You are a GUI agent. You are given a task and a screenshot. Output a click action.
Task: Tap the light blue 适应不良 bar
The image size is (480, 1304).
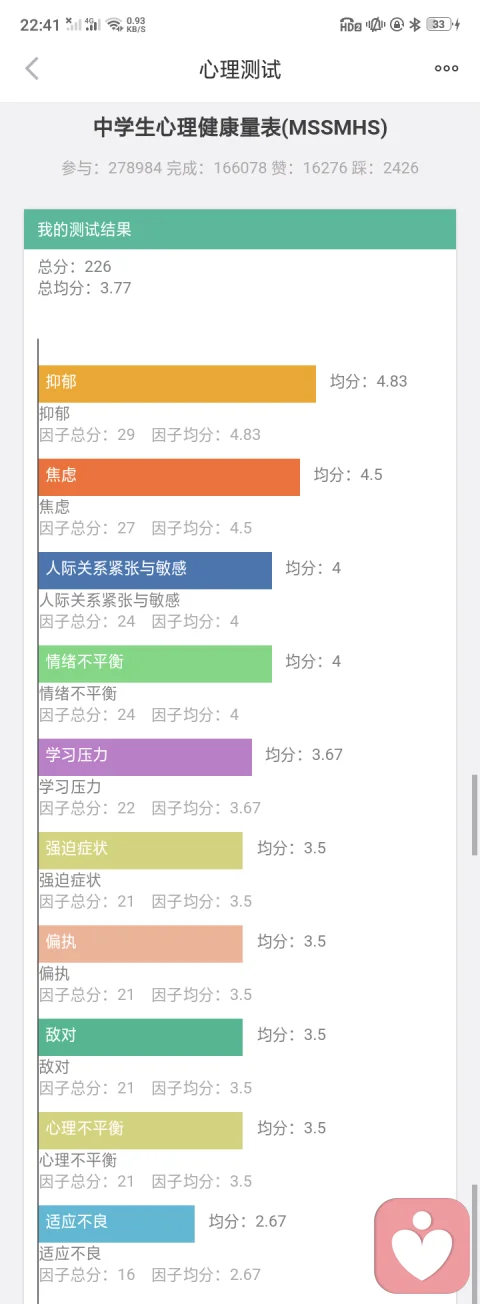[x=117, y=1223]
